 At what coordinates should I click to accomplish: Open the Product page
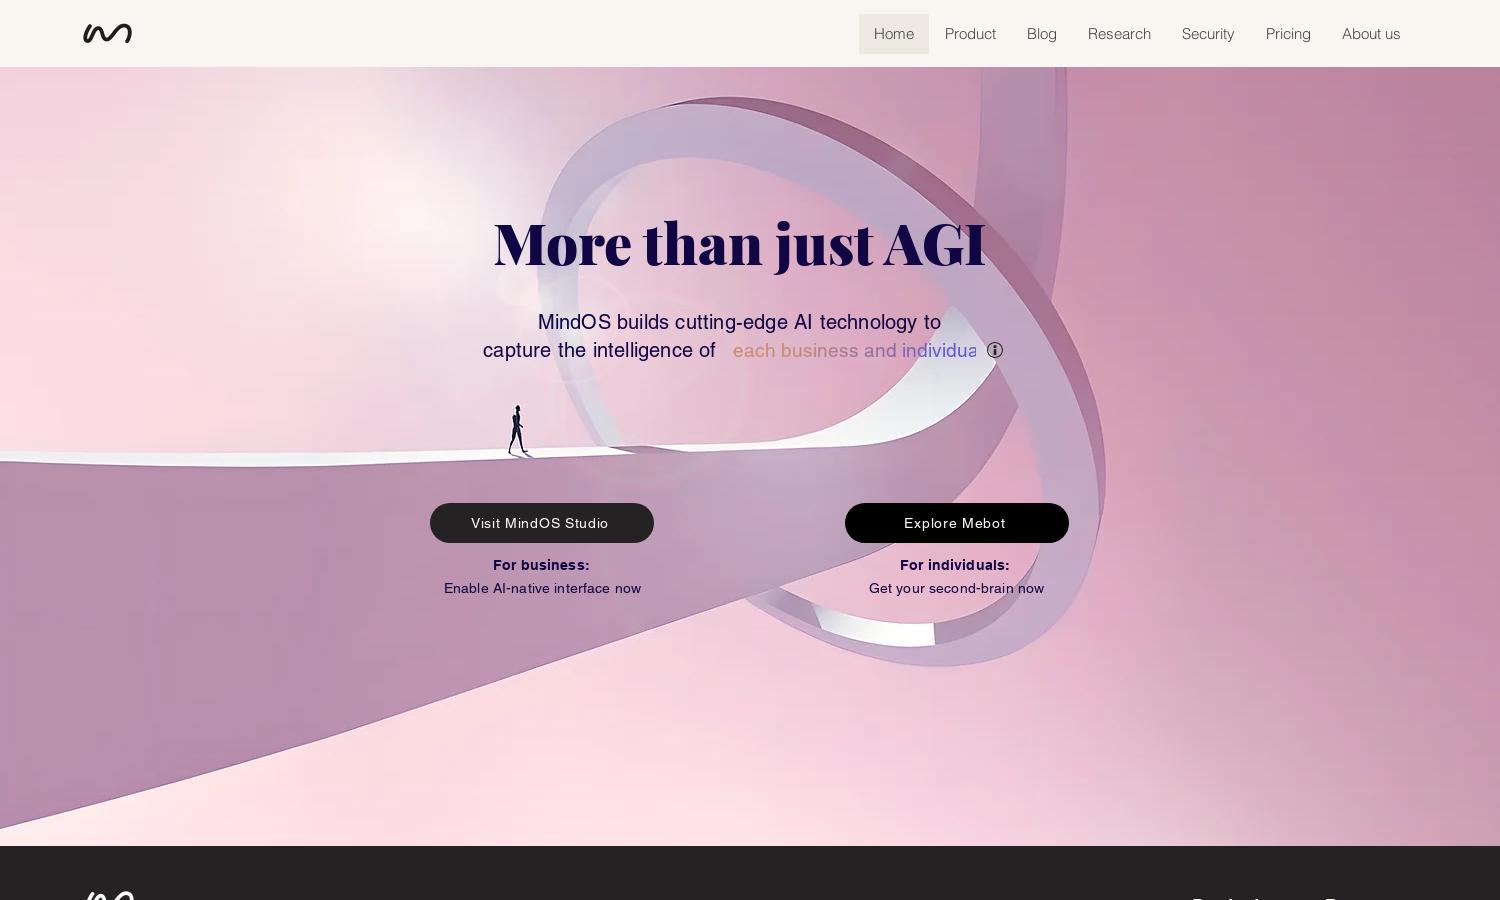pos(970,34)
